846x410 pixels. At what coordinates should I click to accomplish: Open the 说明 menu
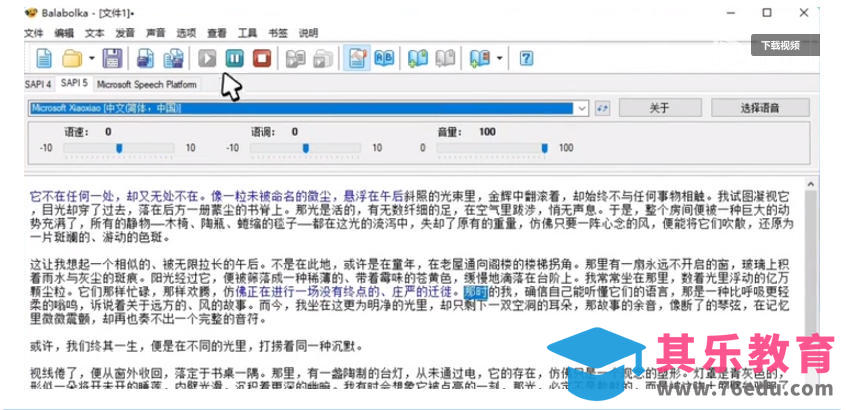tap(309, 33)
